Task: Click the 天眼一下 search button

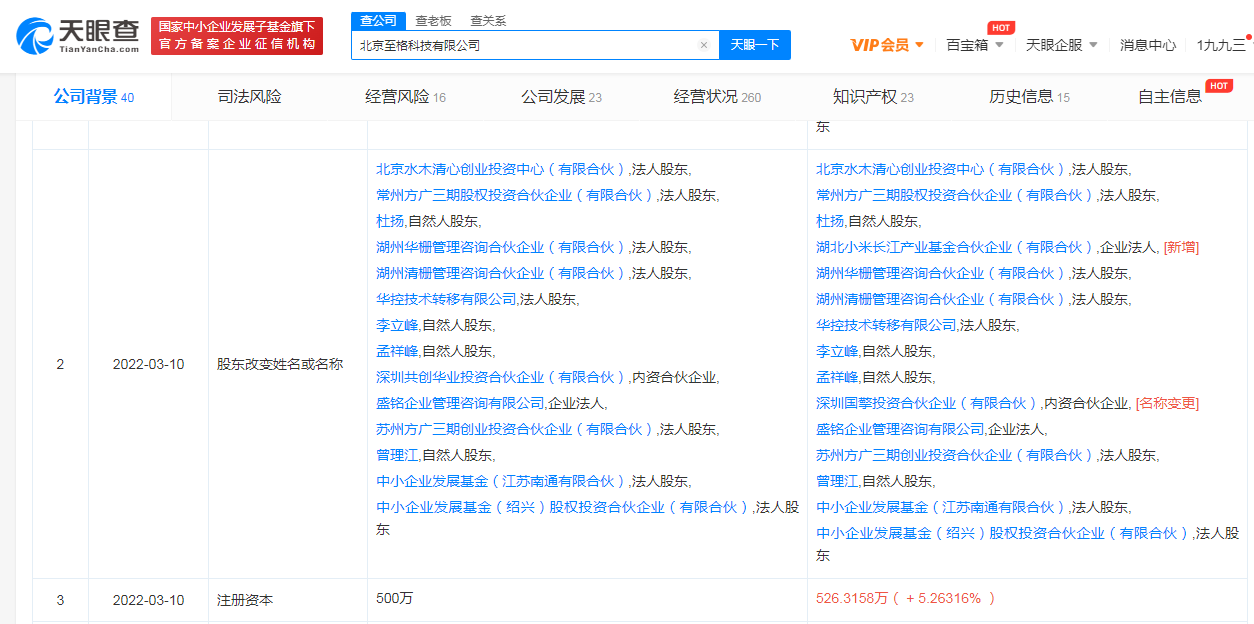Action: click(x=755, y=45)
